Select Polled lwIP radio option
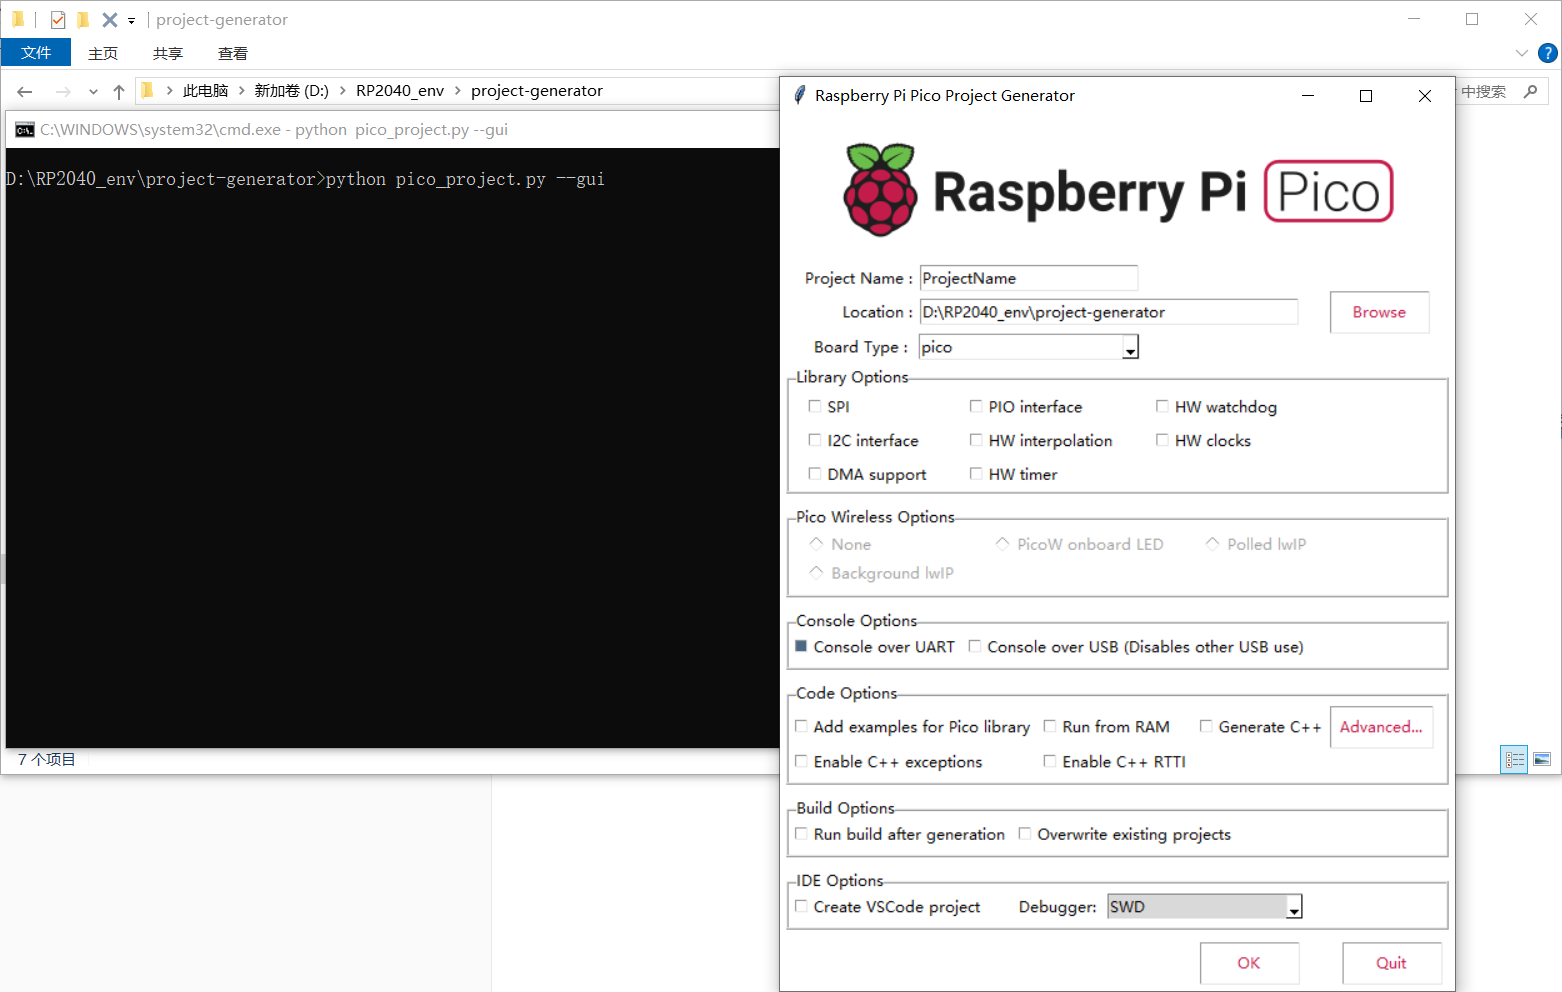Image resolution: width=1562 pixels, height=992 pixels. [x=1212, y=544]
